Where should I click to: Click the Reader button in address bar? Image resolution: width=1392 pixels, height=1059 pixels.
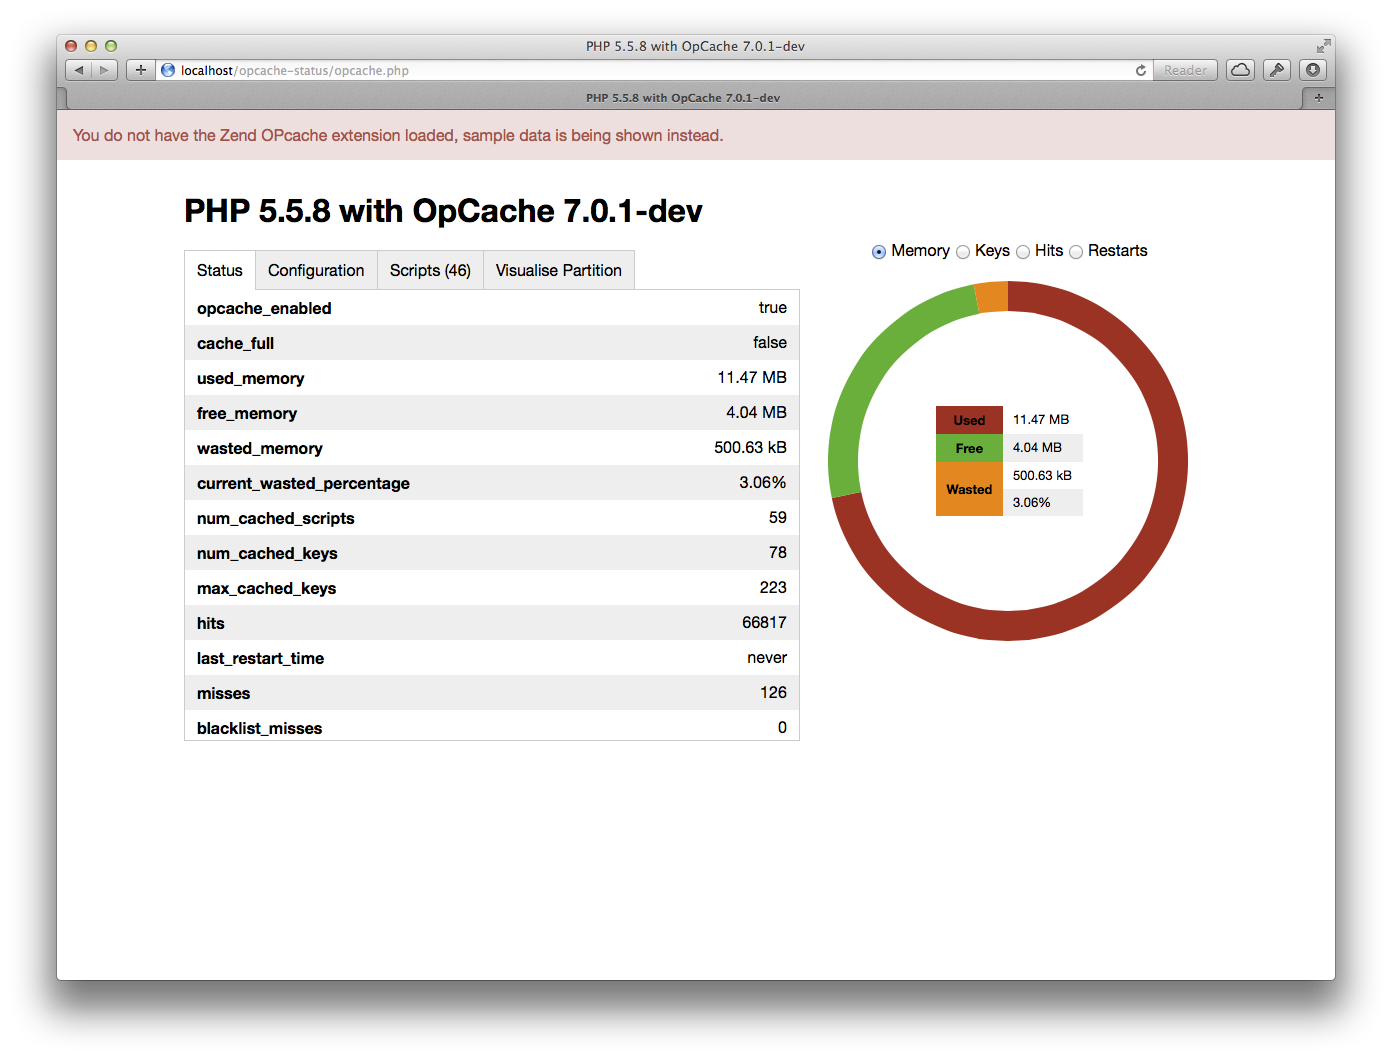[x=1185, y=70]
